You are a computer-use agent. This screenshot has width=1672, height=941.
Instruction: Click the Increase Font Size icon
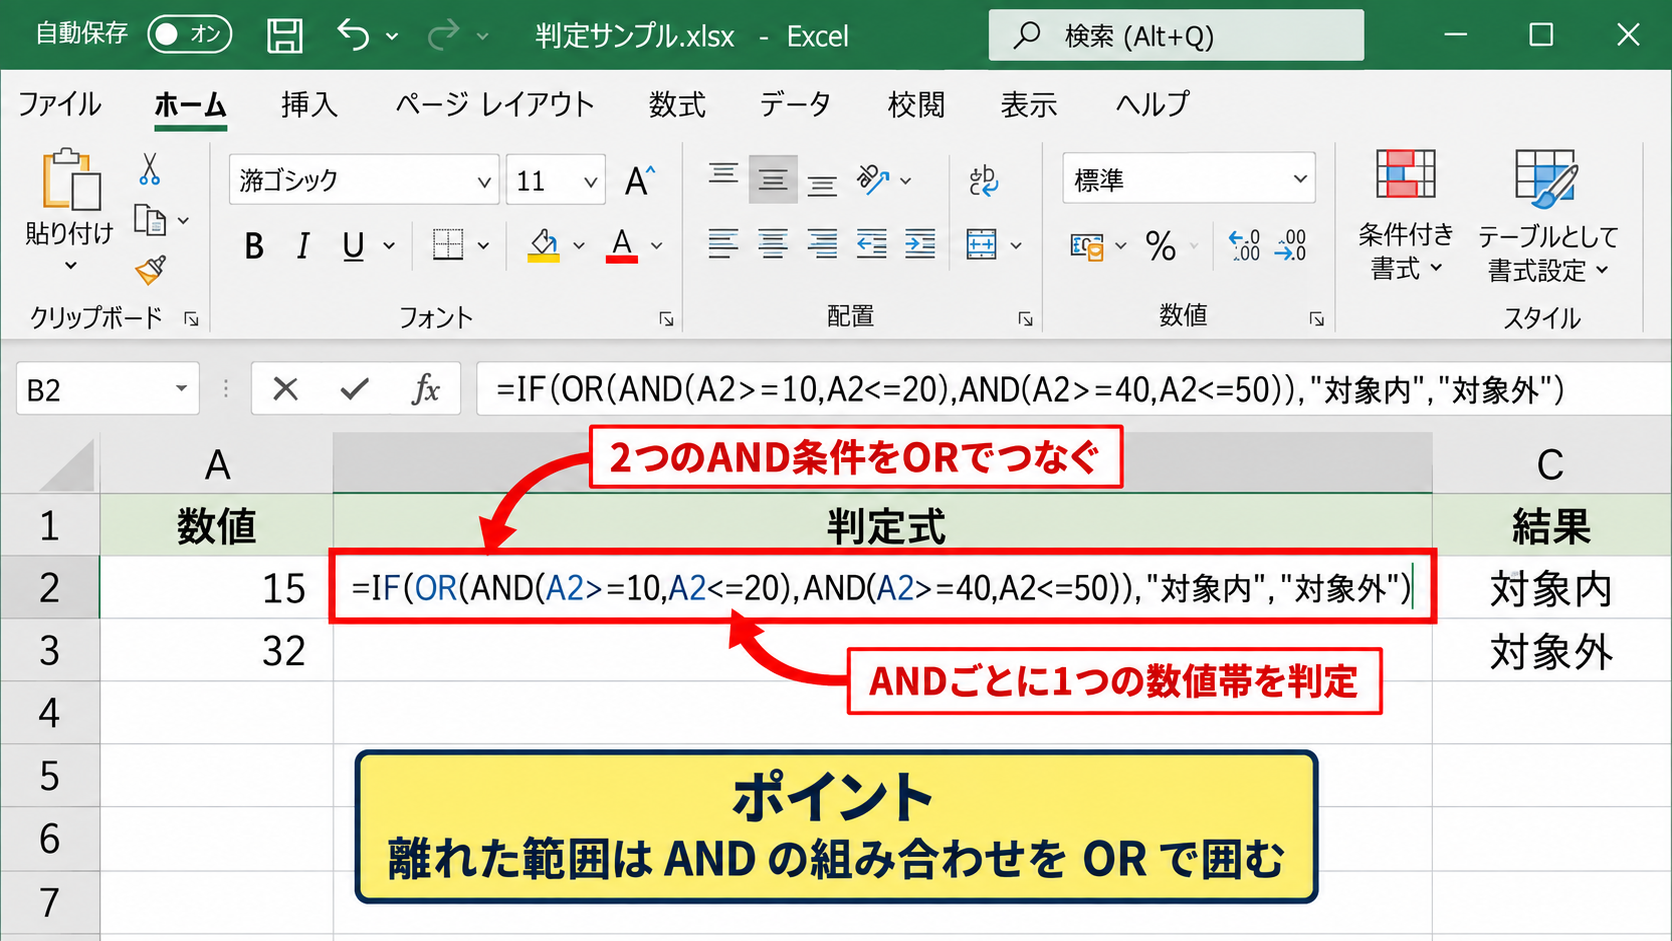[x=639, y=180]
